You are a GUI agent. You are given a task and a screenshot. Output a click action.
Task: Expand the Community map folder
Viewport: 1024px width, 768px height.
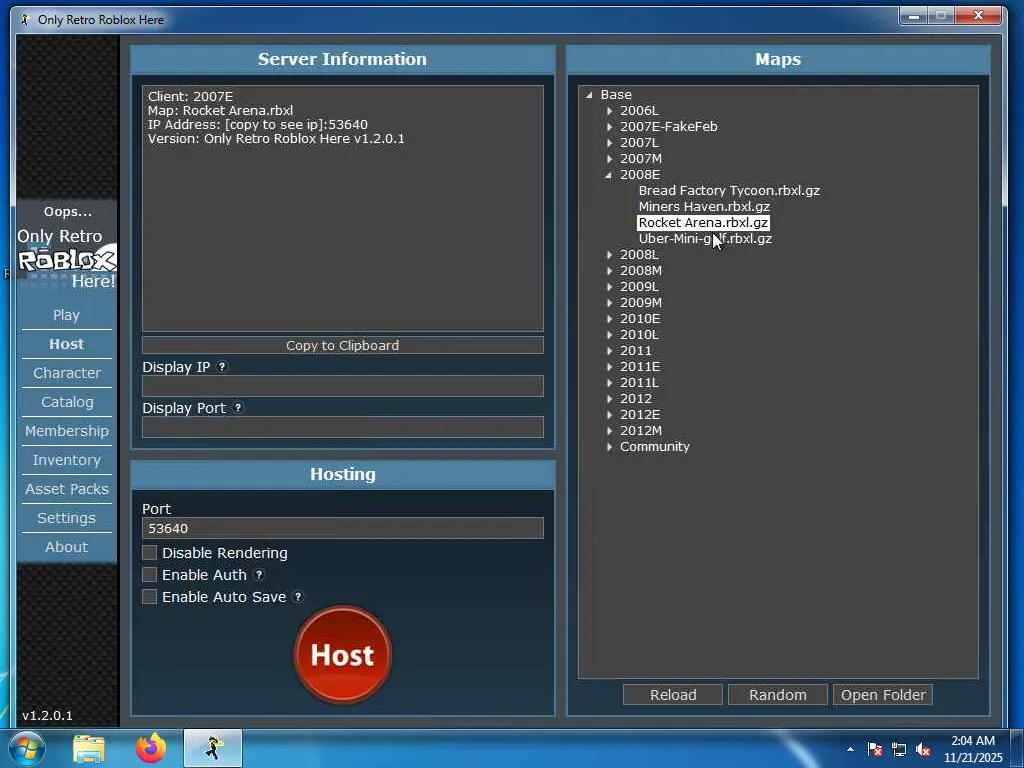pyautogui.click(x=609, y=447)
